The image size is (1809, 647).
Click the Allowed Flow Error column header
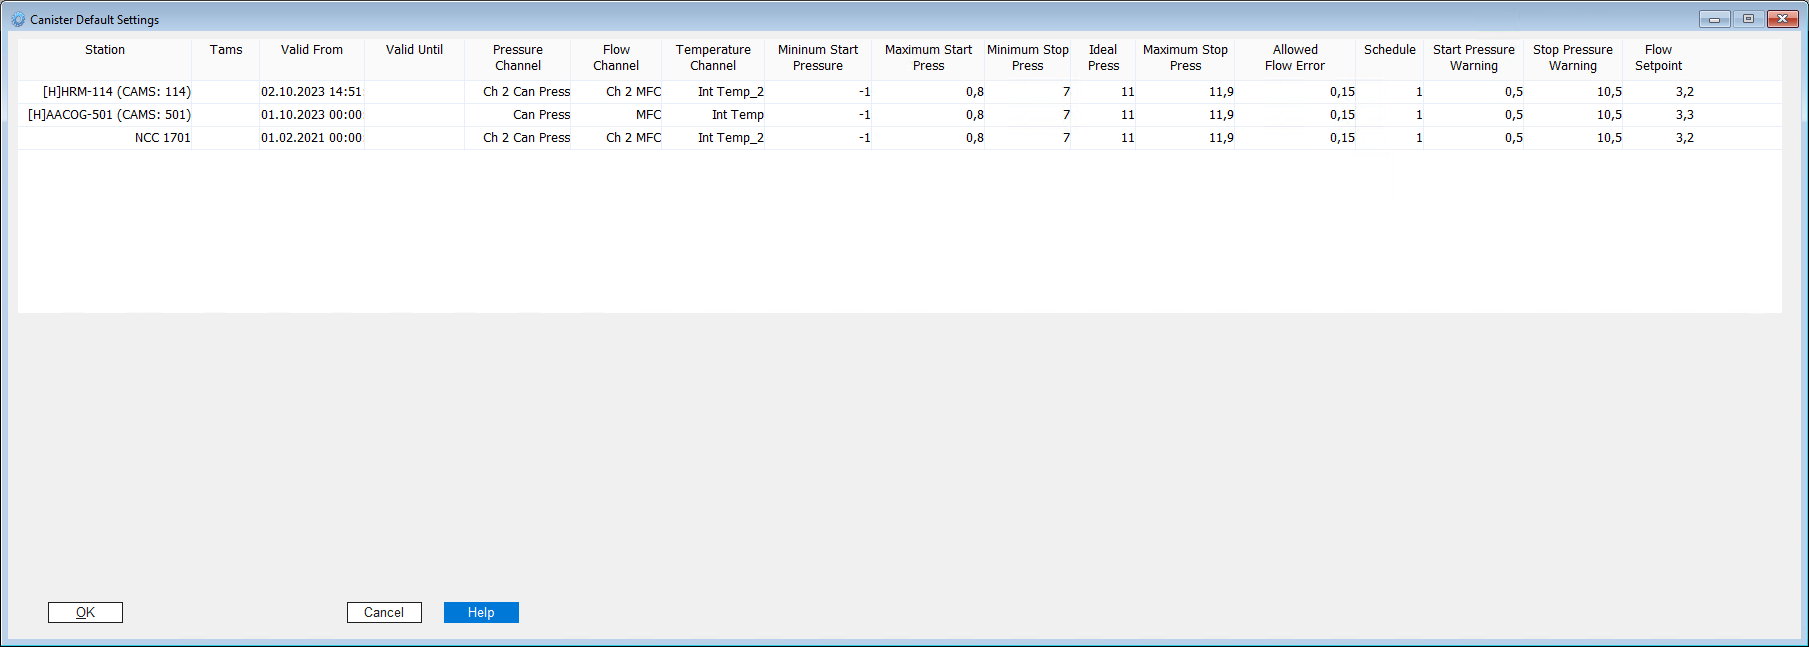click(1294, 58)
